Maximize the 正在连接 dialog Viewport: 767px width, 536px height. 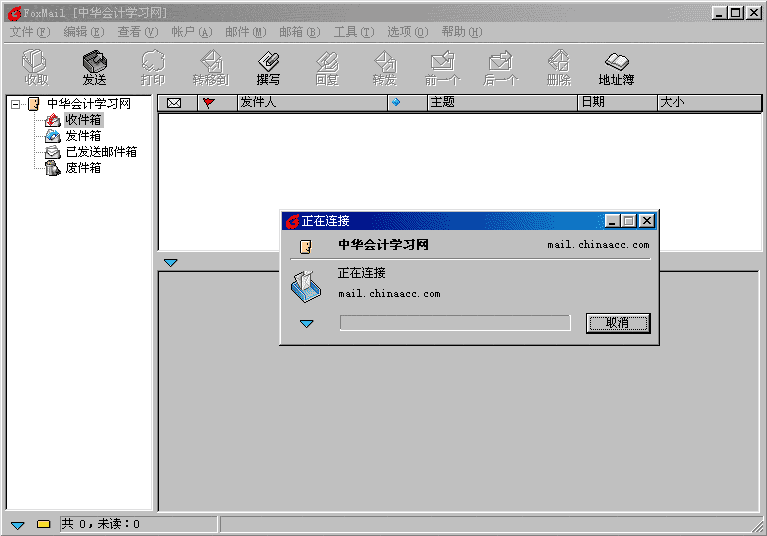tap(630, 221)
